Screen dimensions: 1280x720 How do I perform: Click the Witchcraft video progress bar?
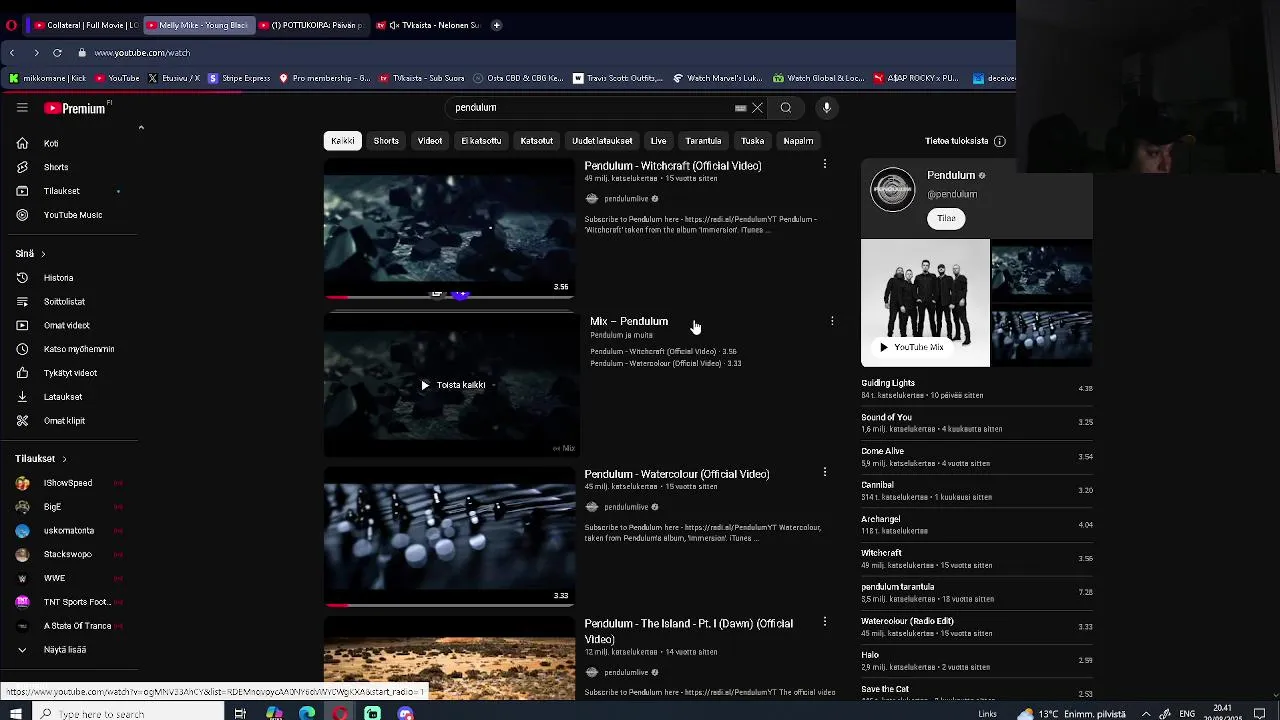(x=449, y=298)
